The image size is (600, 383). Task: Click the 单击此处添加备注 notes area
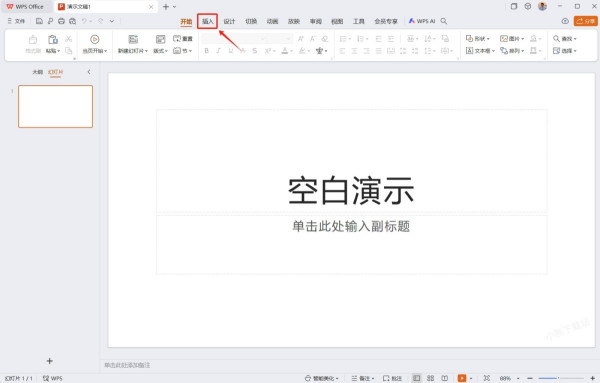point(127,365)
